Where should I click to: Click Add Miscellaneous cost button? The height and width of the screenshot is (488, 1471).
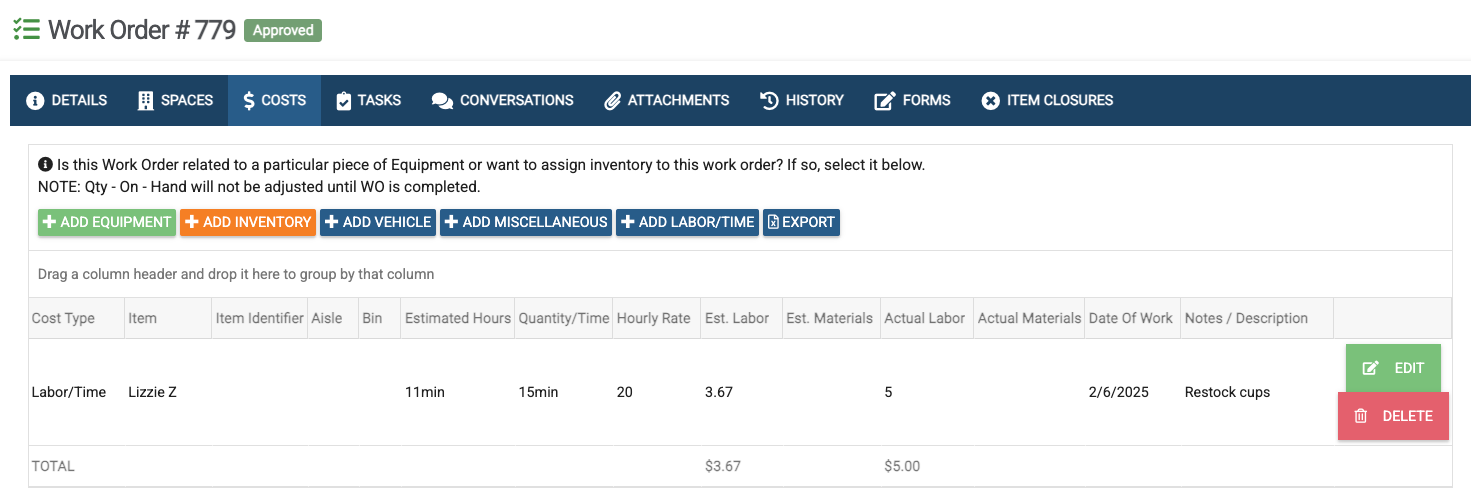tap(526, 222)
